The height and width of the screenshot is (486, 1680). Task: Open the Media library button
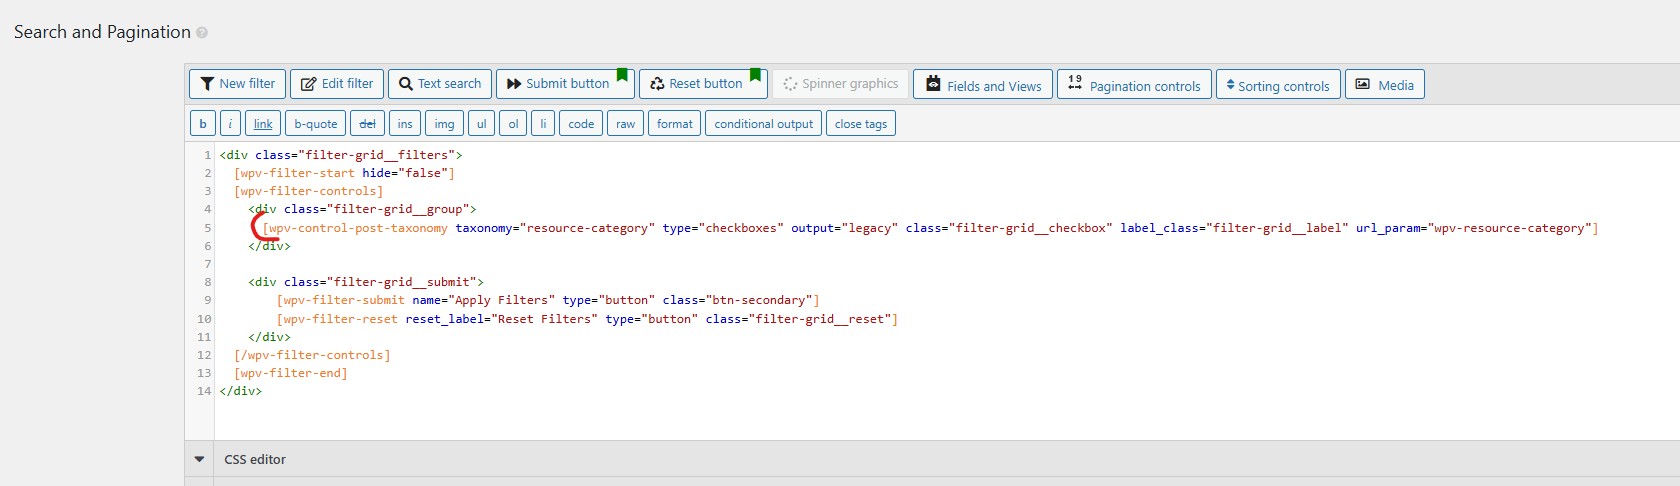1384,85
